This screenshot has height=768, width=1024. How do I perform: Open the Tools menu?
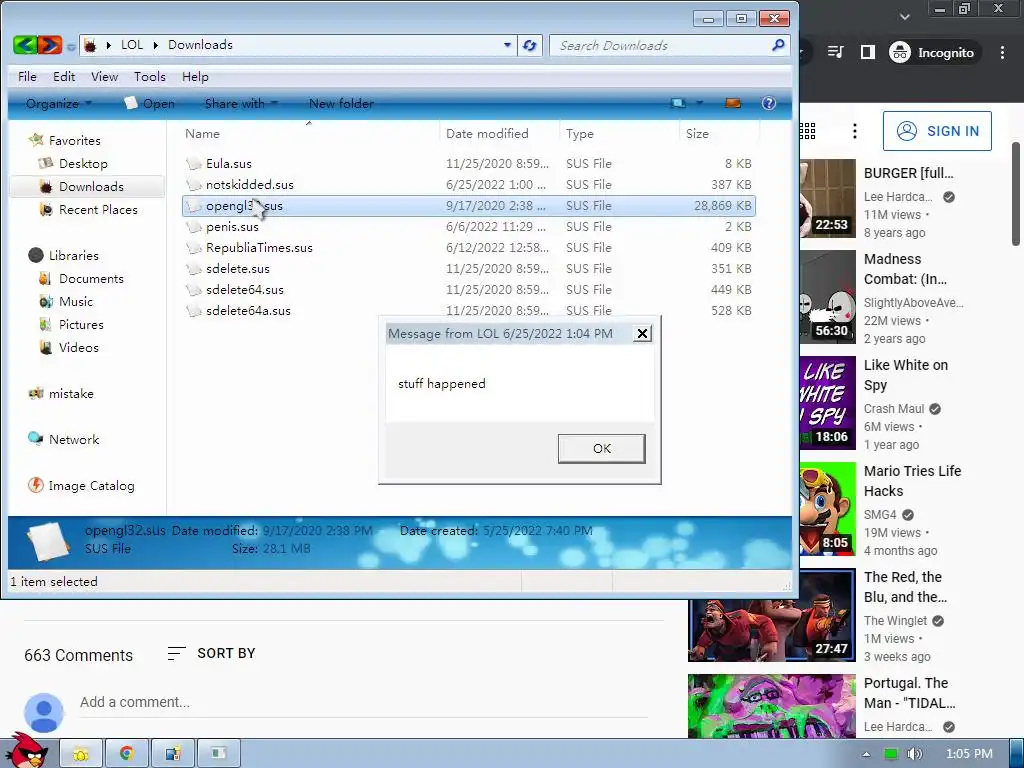click(x=150, y=76)
